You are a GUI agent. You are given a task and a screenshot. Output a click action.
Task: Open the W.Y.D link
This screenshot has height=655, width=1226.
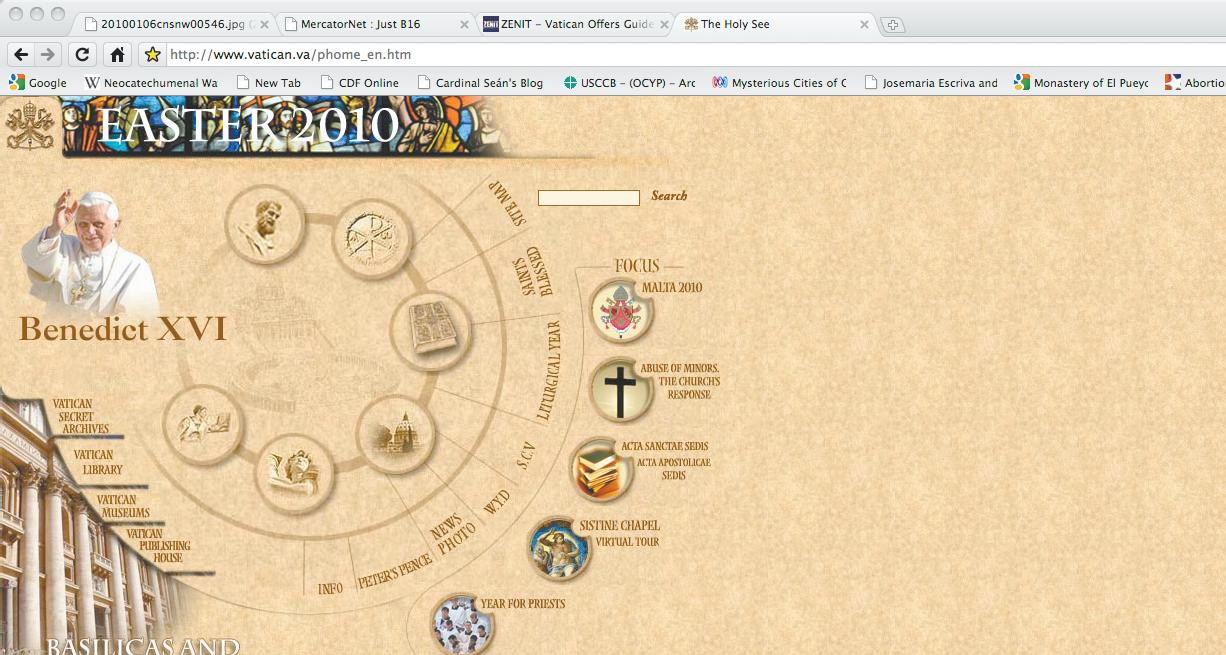click(x=496, y=502)
